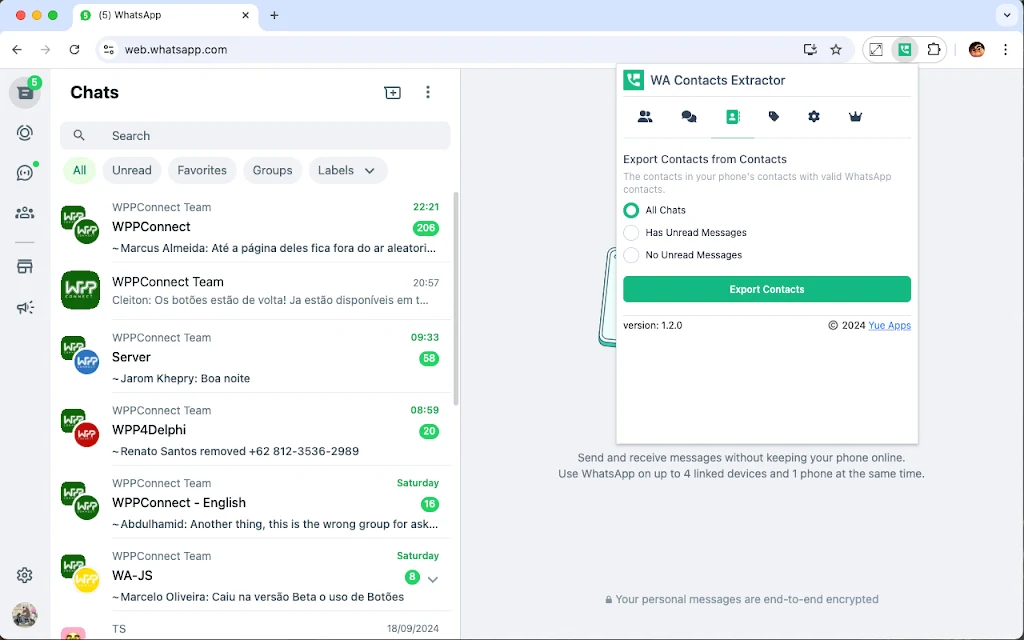Go back in browser history
Viewport: 1024px width, 640px height.
[x=17, y=50]
